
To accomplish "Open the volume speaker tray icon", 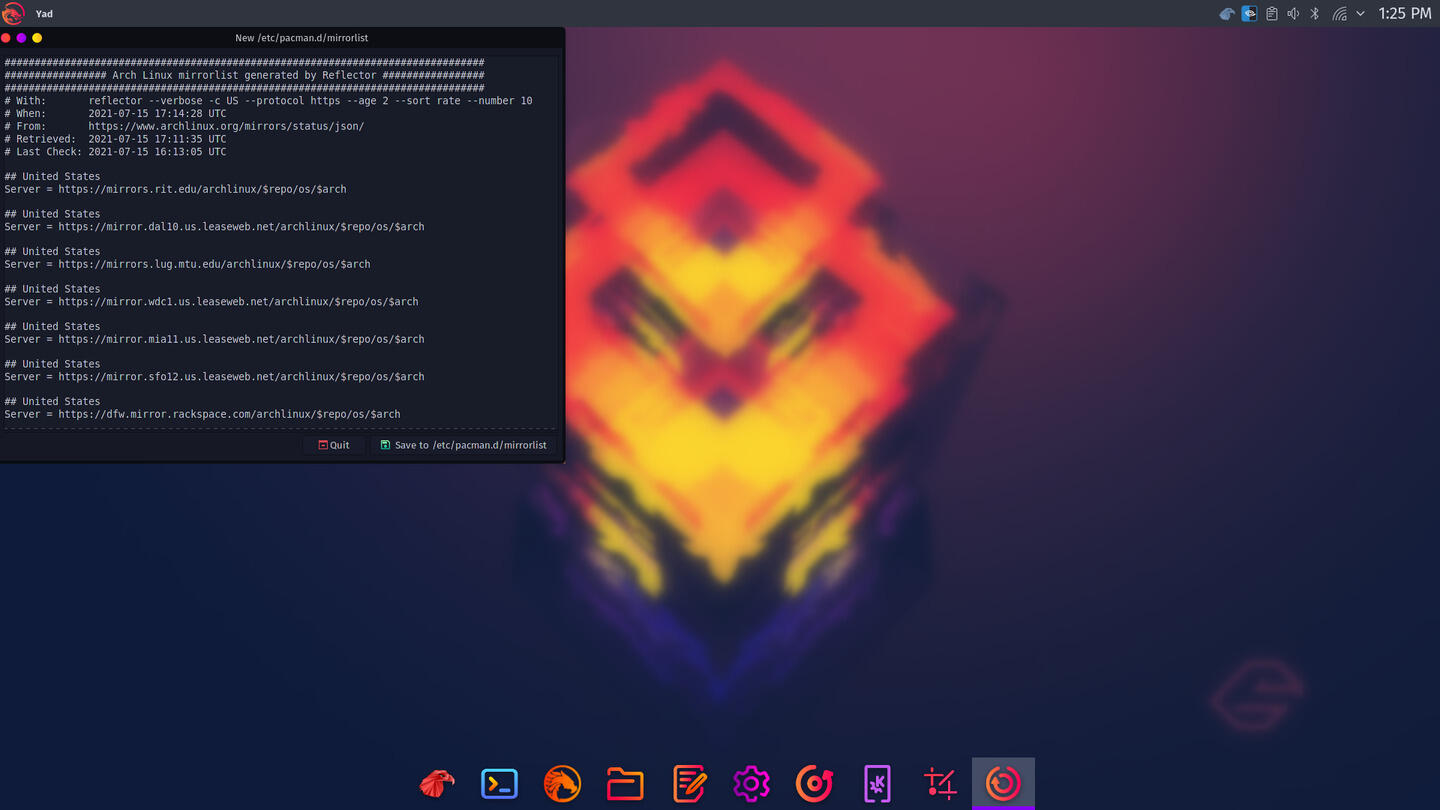I will tap(1293, 14).
